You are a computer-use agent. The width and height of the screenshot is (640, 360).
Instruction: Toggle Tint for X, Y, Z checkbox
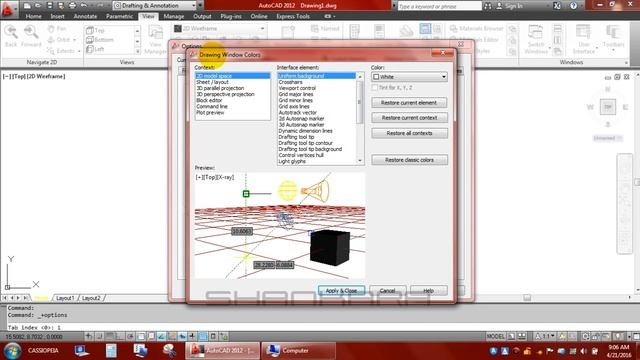(375, 88)
